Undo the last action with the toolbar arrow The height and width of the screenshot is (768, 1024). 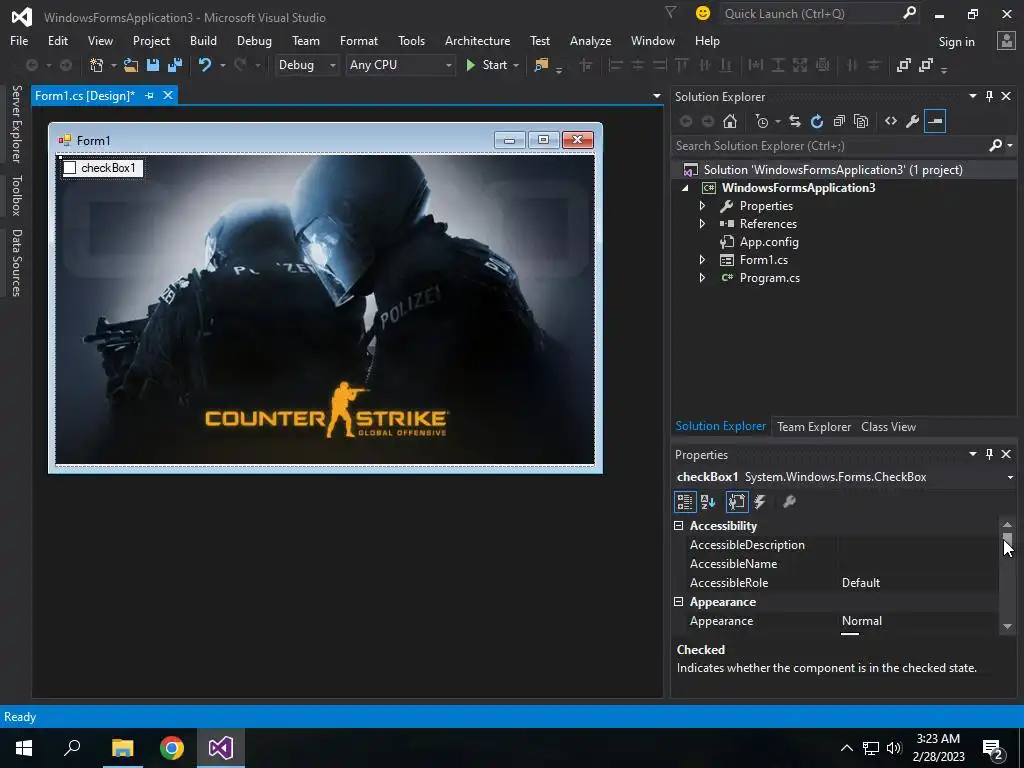[205, 65]
